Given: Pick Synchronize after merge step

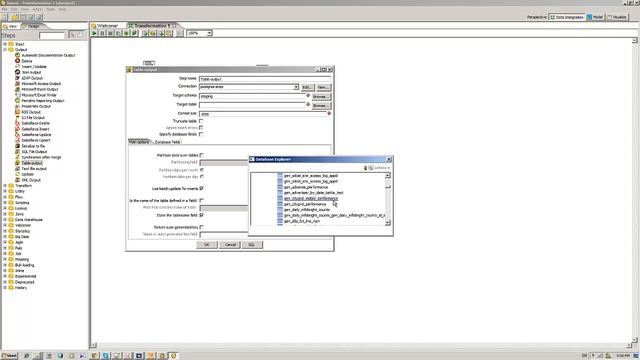Looking at the screenshot, I should pos(41,157).
